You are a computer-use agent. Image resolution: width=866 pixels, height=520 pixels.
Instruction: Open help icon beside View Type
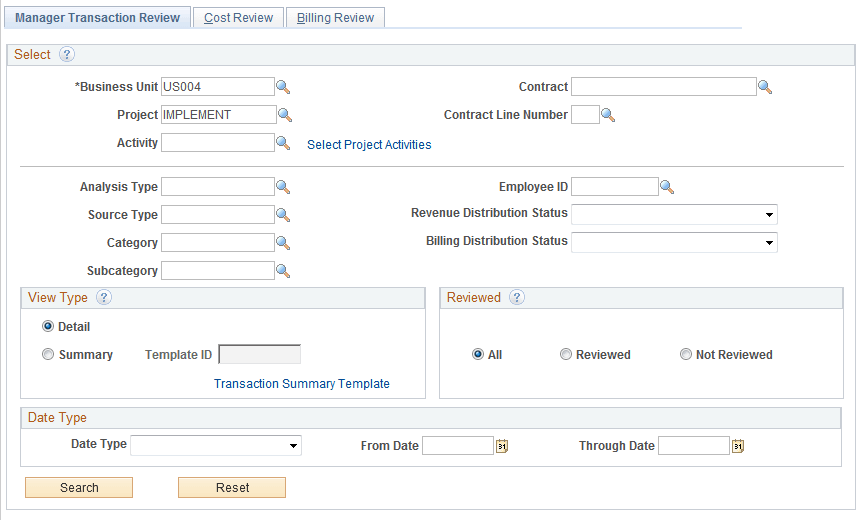click(104, 297)
